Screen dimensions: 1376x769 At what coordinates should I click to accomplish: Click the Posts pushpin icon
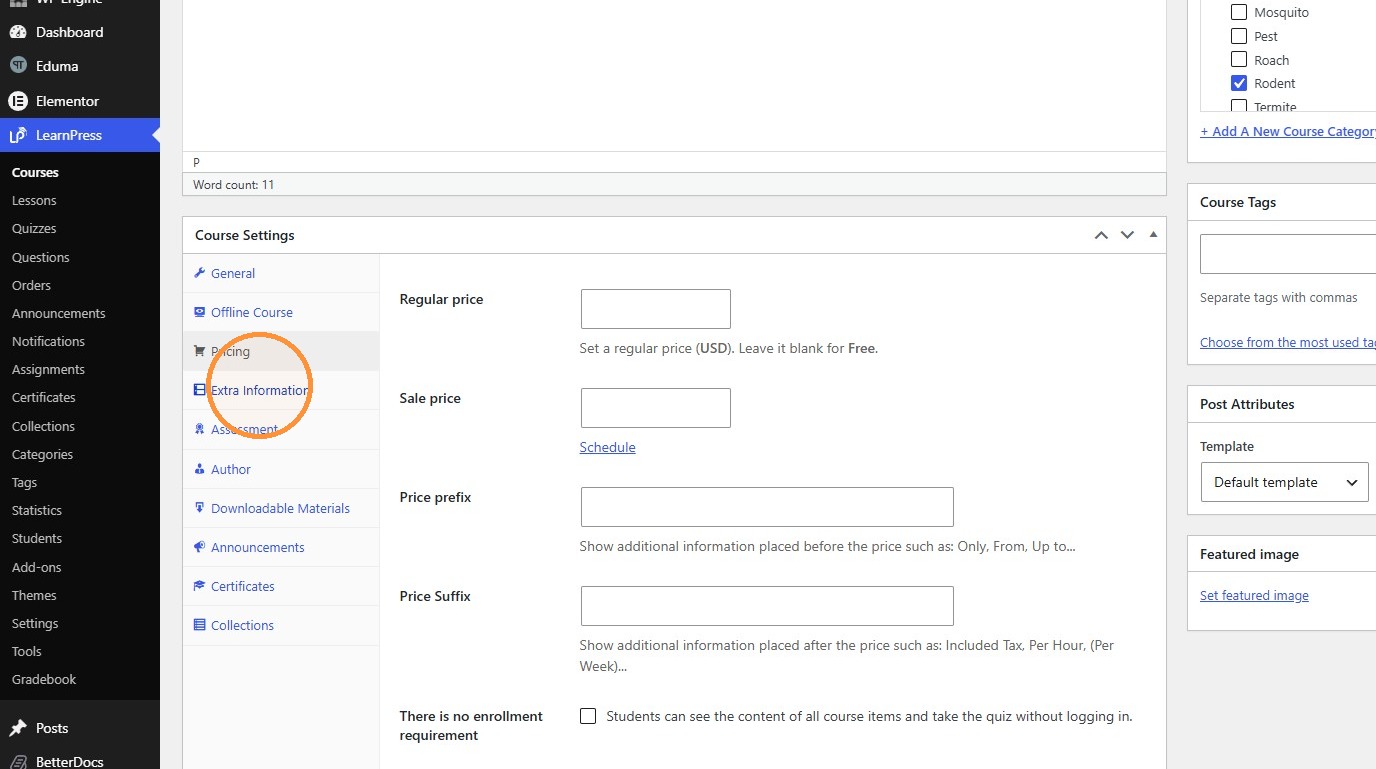click(x=18, y=728)
